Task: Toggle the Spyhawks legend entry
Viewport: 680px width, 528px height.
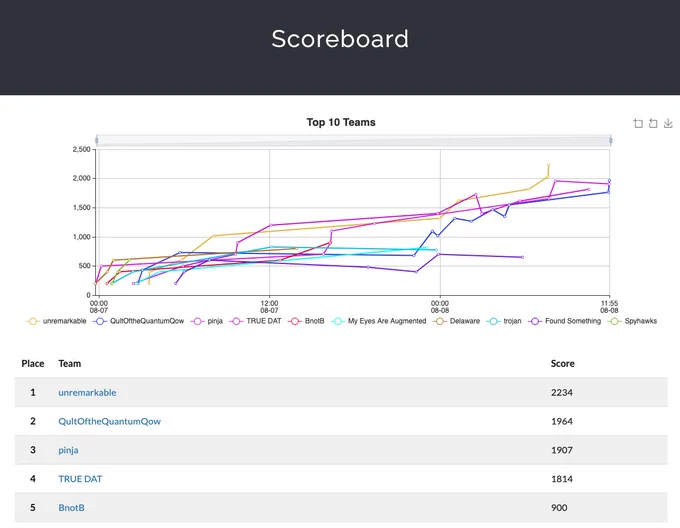Action: (632, 321)
